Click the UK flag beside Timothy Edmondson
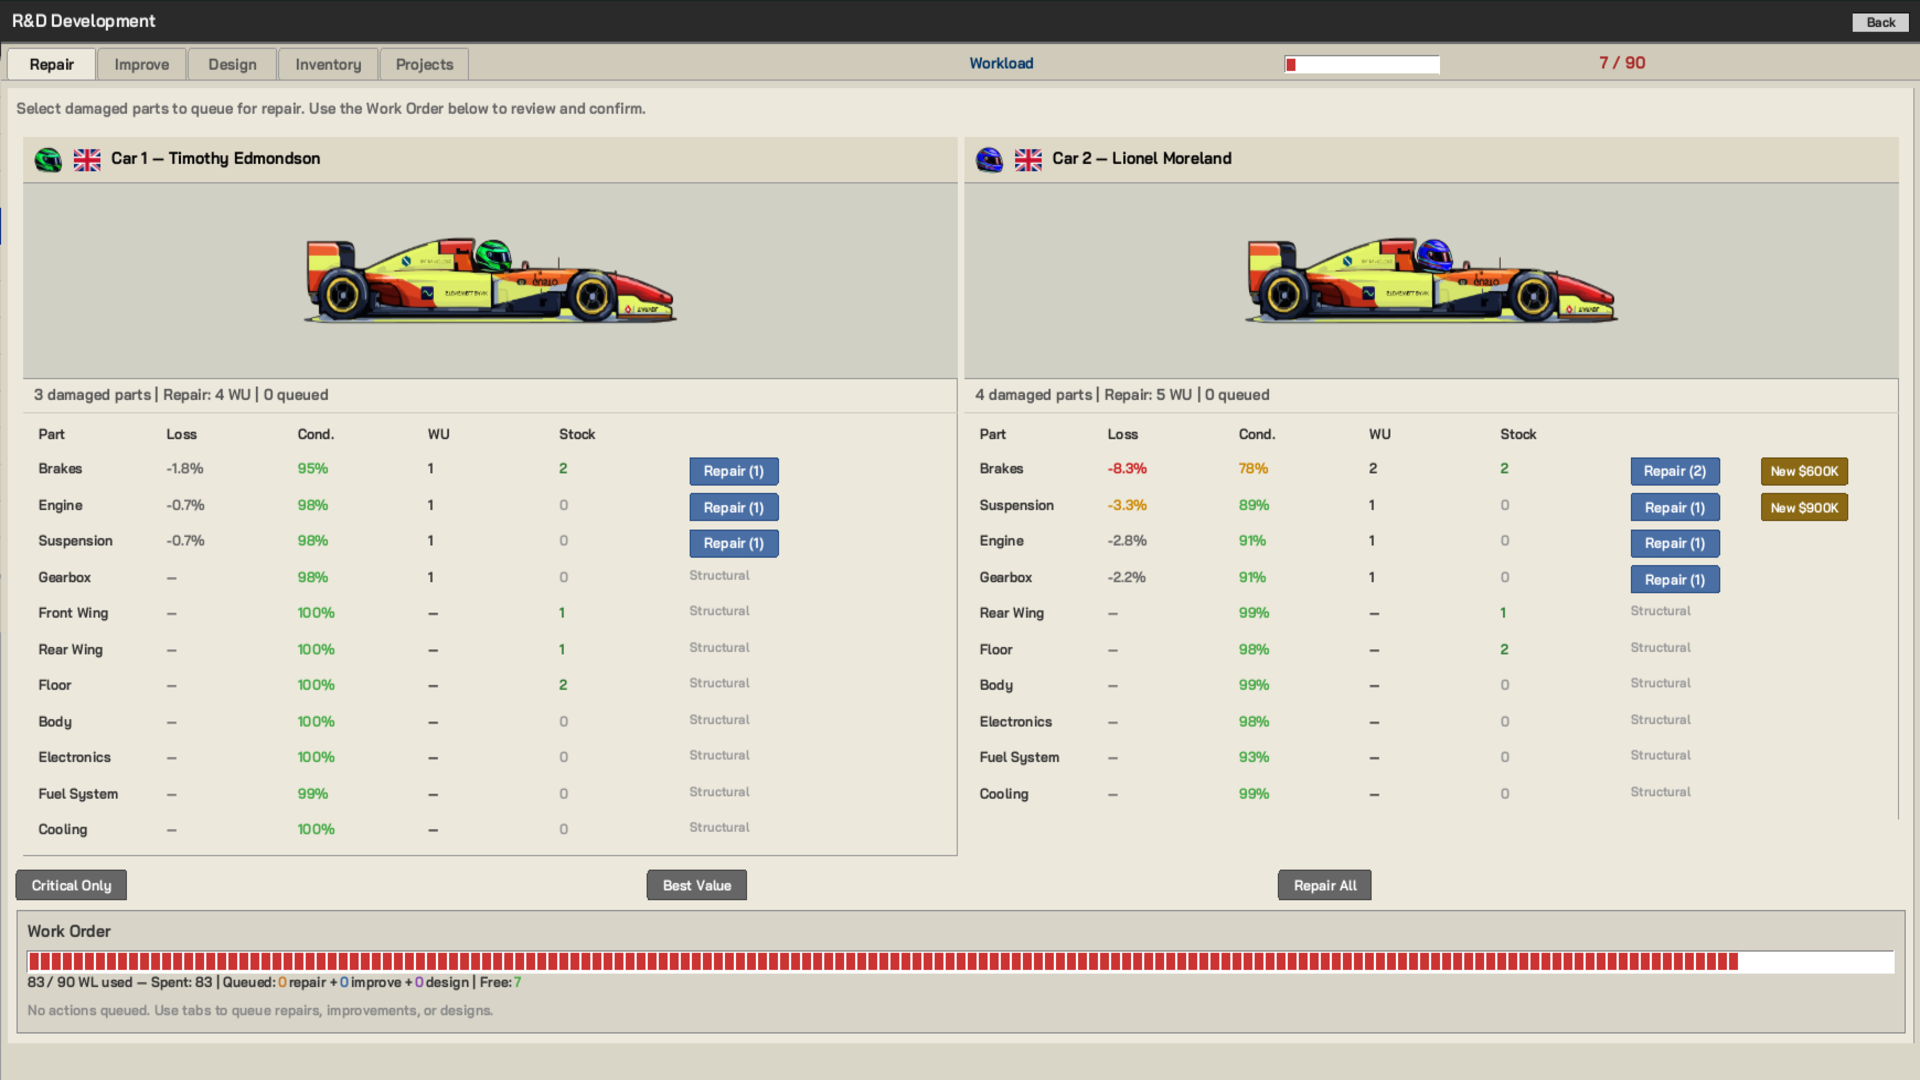 point(87,159)
